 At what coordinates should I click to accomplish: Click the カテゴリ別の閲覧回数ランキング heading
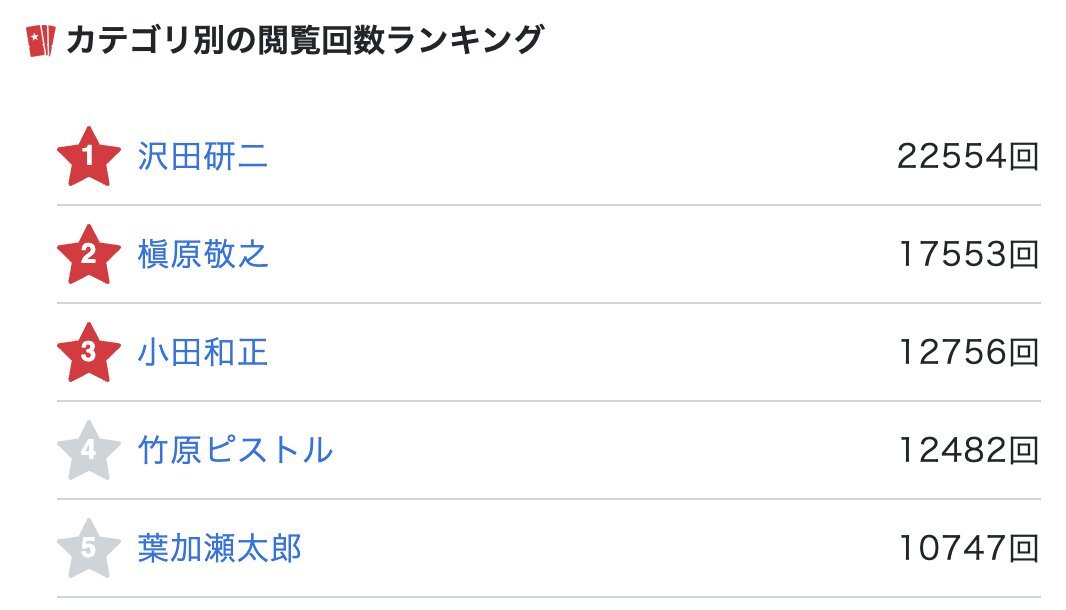click(305, 40)
